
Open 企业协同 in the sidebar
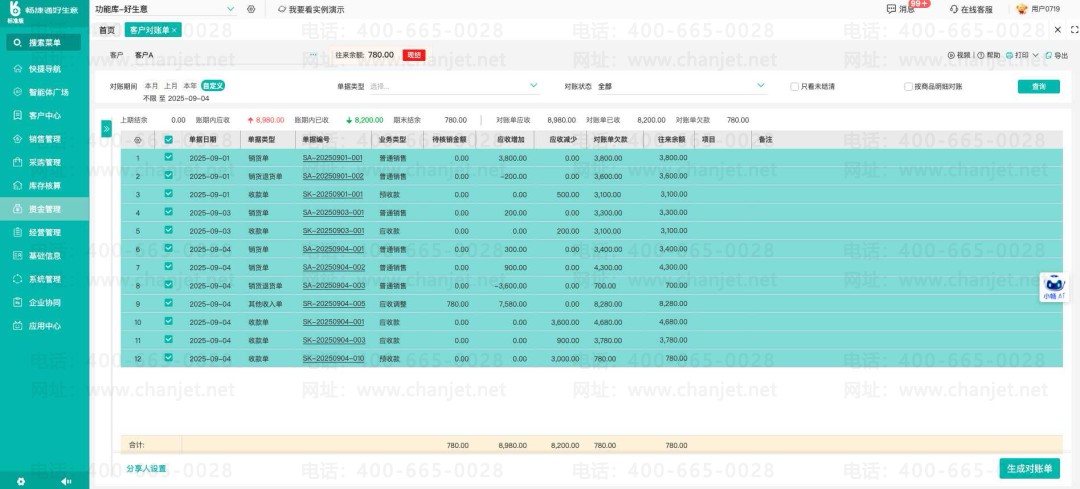pos(45,303)
